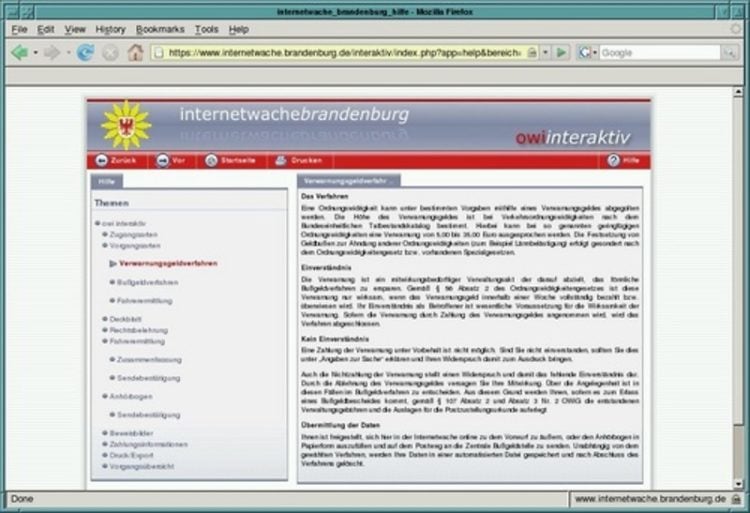Click the vertical scrollbar track
This screenshot has width=750, height=513.
tap(738, 288)
